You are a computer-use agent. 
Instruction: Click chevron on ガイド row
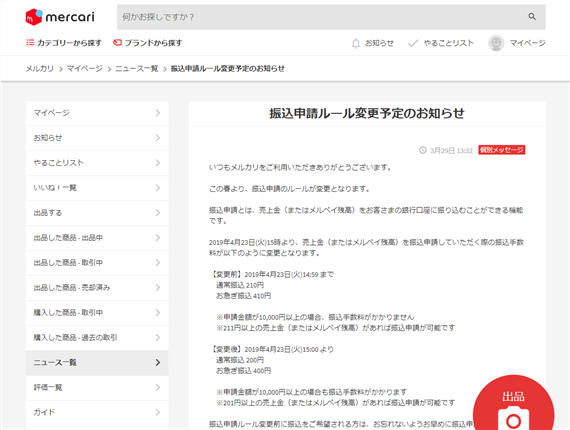(158, 413)
